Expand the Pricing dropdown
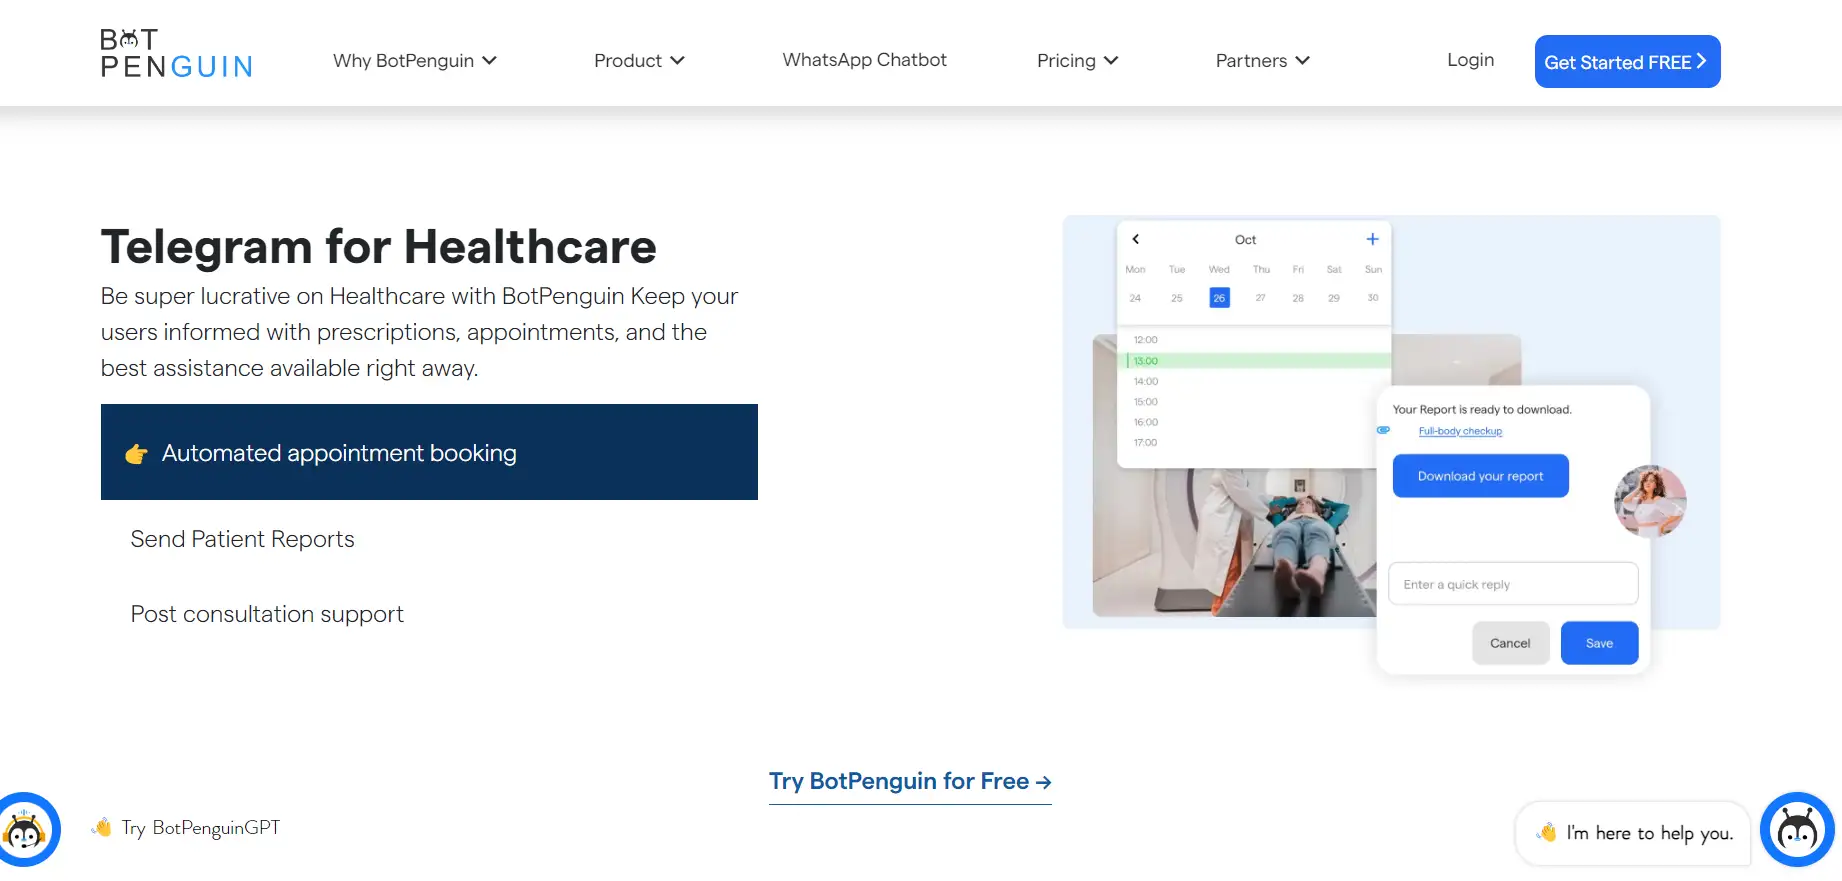This screenshot has width=1842, height=881. tap(1077, 61)
